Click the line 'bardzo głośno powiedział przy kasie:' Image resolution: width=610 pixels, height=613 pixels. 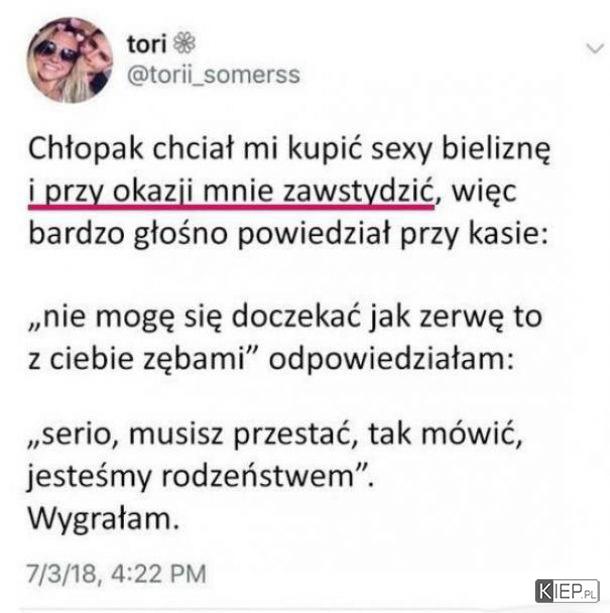pyautogui.click(x=288, y=234)
